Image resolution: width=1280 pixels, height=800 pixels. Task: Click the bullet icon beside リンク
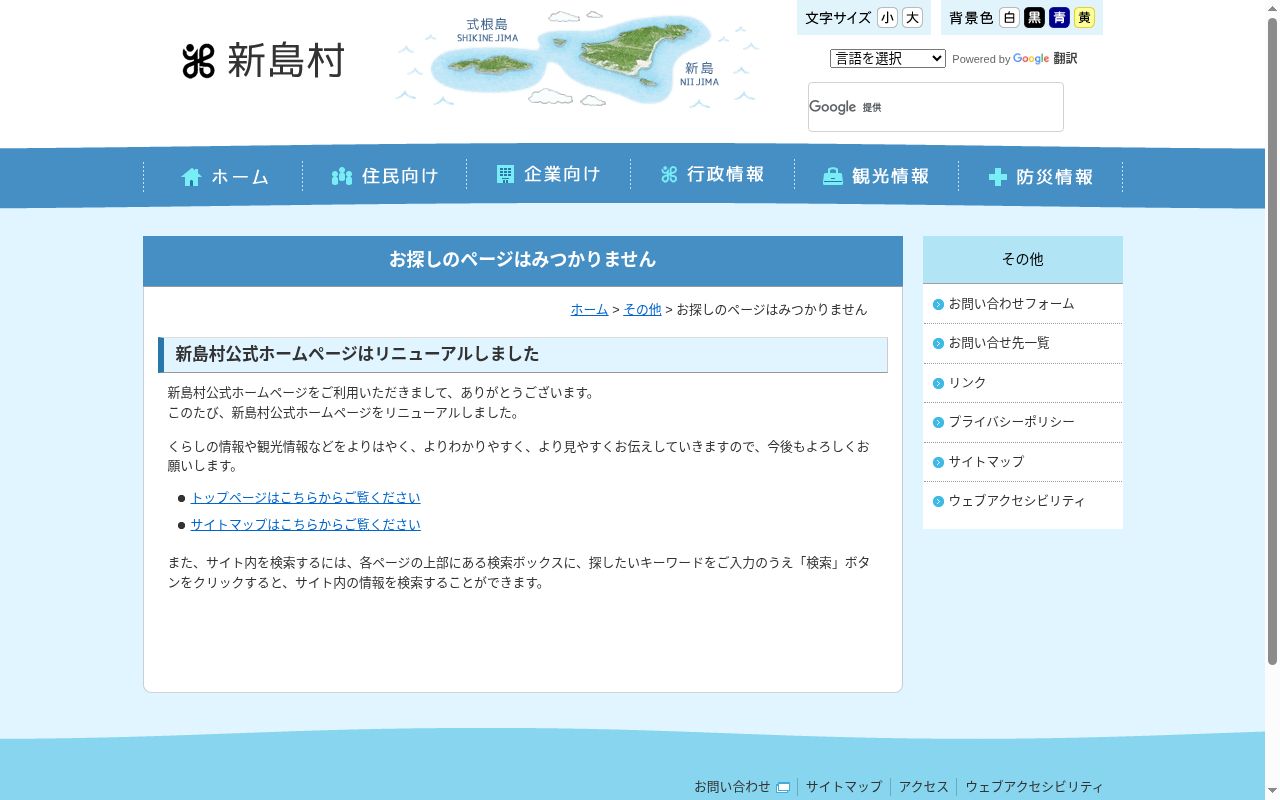pos(938,383)
